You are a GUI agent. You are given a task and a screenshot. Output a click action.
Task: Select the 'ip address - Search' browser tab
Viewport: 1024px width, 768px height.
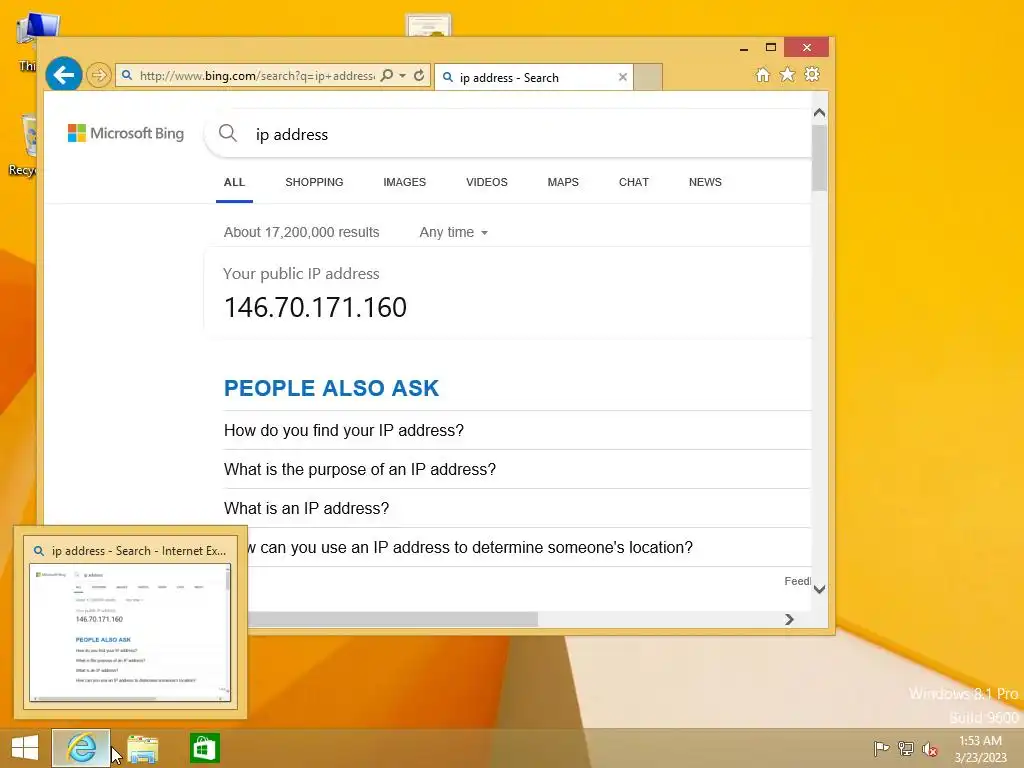click(x=534, y=77)
